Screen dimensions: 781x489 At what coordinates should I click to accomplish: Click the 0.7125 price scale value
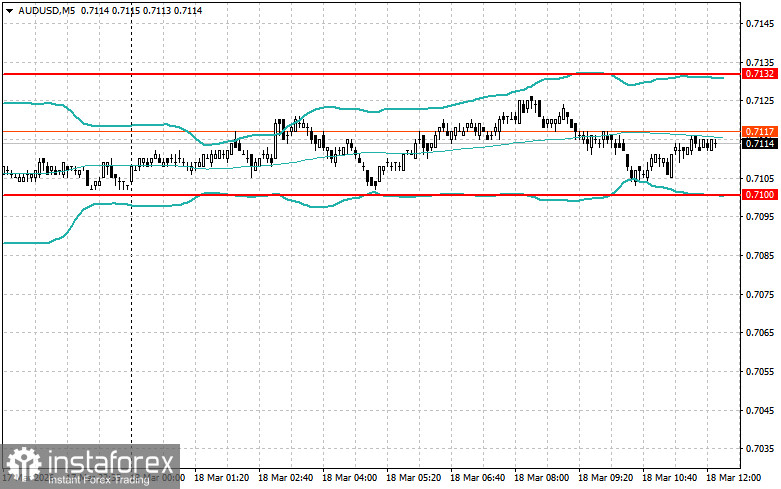tap(760, 101)
